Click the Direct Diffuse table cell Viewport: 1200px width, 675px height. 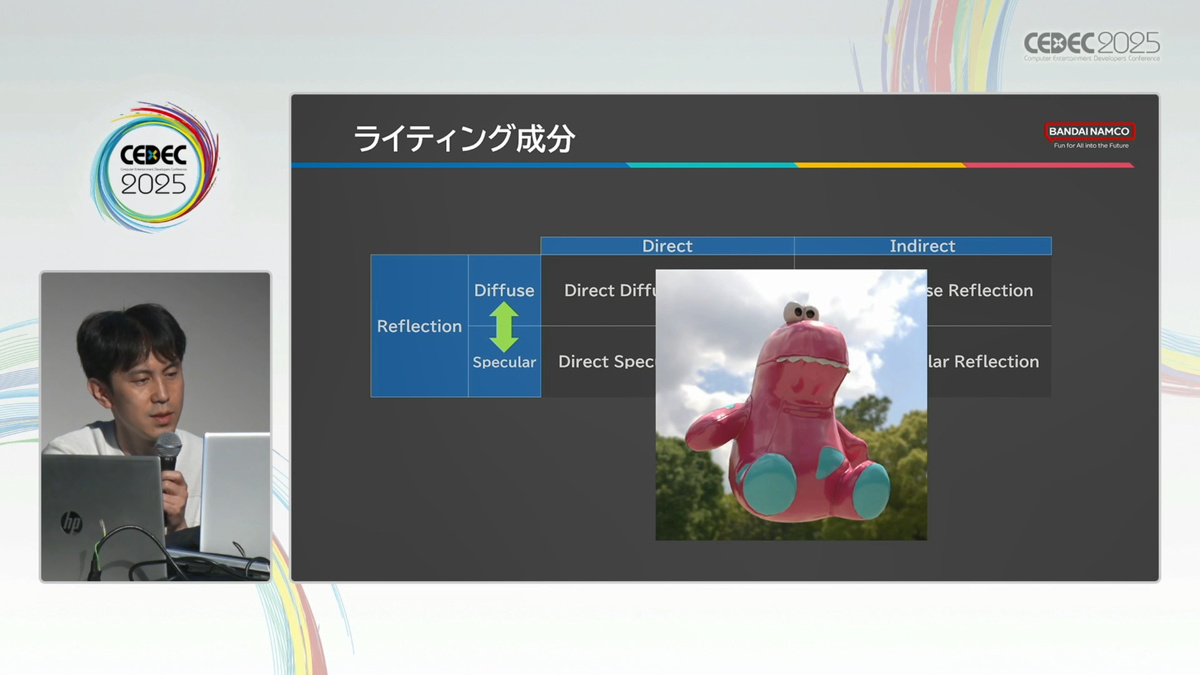tap(600, 290)
